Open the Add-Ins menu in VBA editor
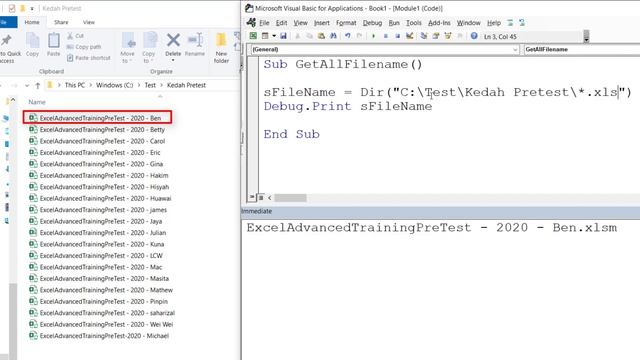The image size is (640, 360). 439,23
